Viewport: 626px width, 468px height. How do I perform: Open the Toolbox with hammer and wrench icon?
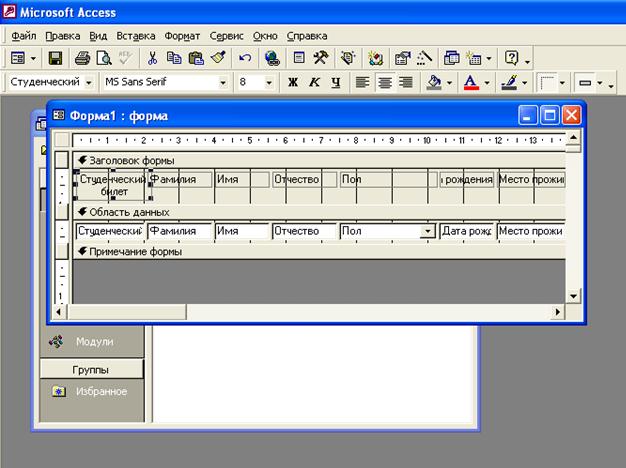[x=321, y=58]
